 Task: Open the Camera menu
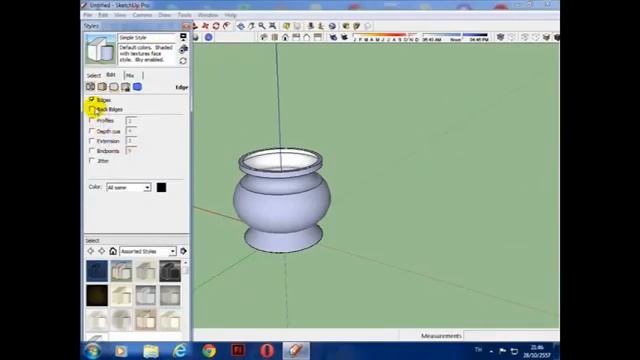(x=142, y=15)
